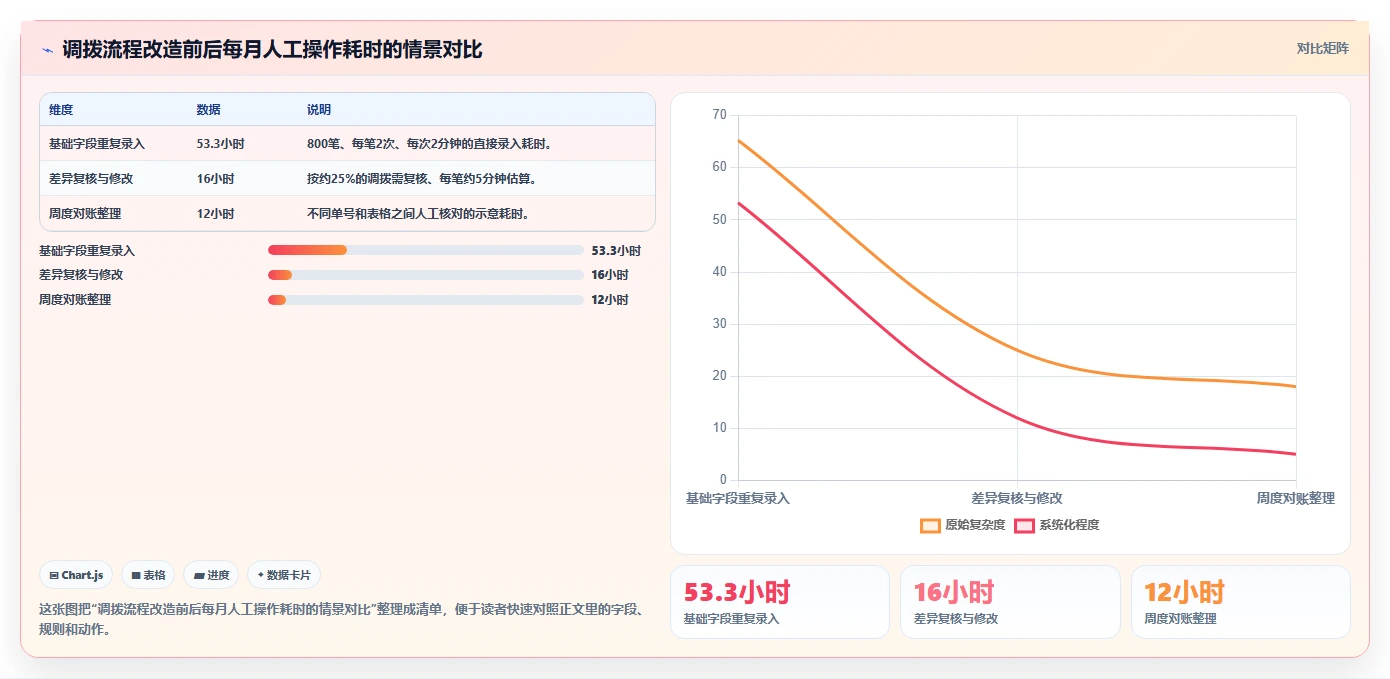This screenshot has height=679, width=1390.
Task: Click the 12小时 value next to the progress bar
Action: coord(610,300)
